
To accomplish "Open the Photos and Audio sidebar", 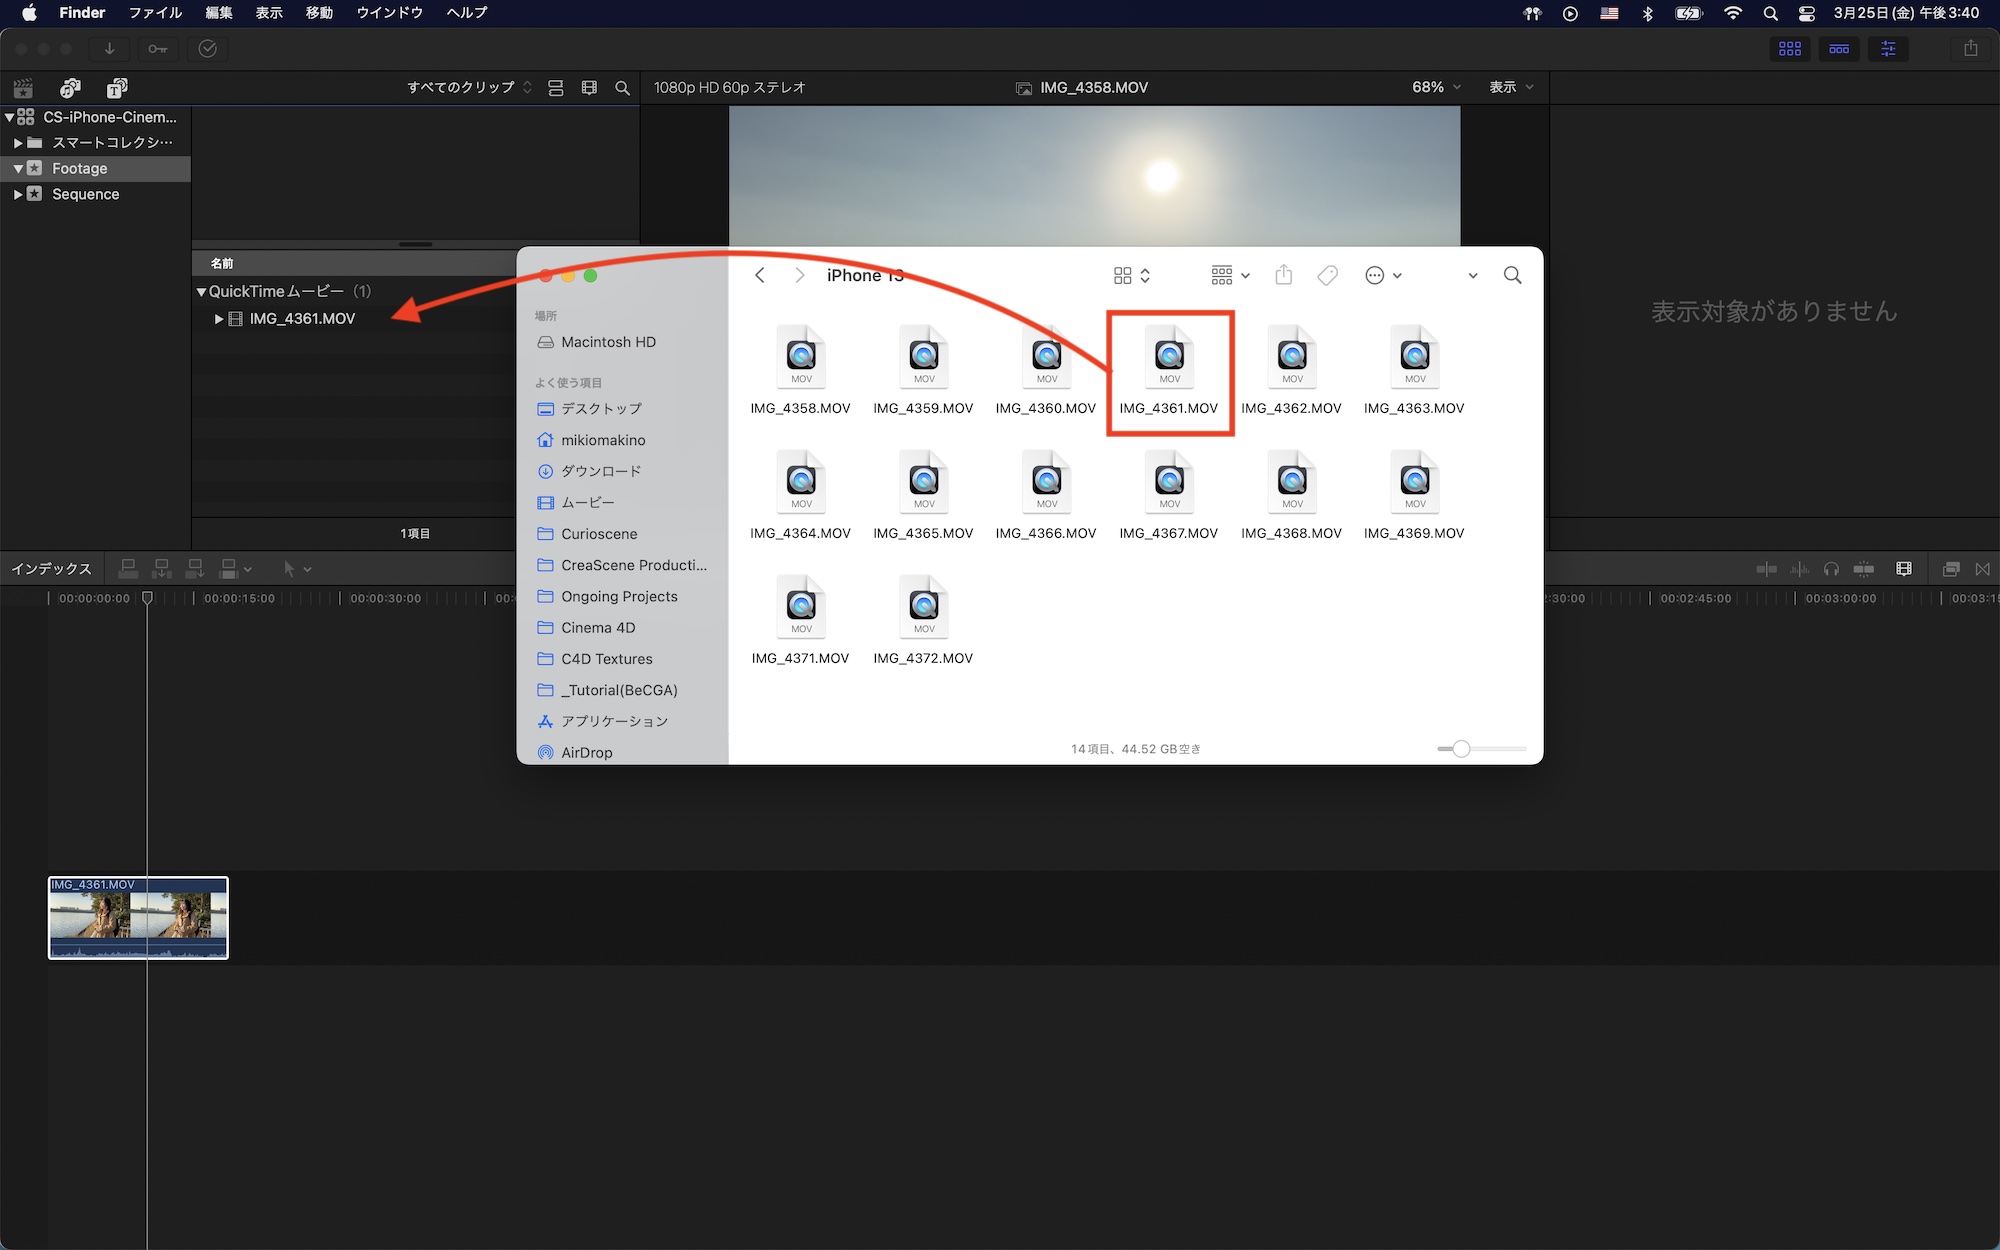I will coord(70,88).
